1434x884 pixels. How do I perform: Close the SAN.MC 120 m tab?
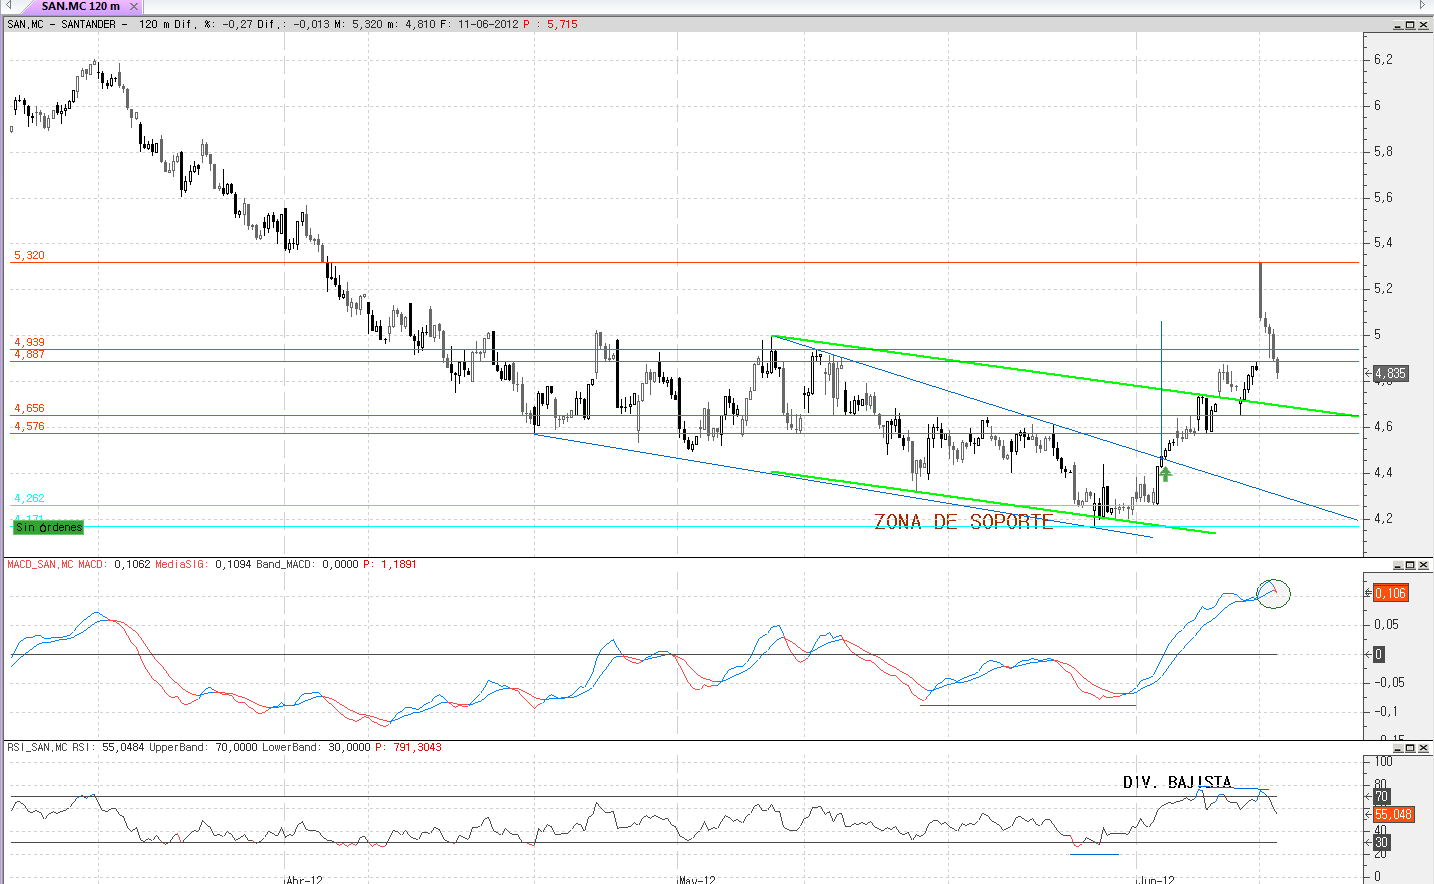click(x=134, y=6)
